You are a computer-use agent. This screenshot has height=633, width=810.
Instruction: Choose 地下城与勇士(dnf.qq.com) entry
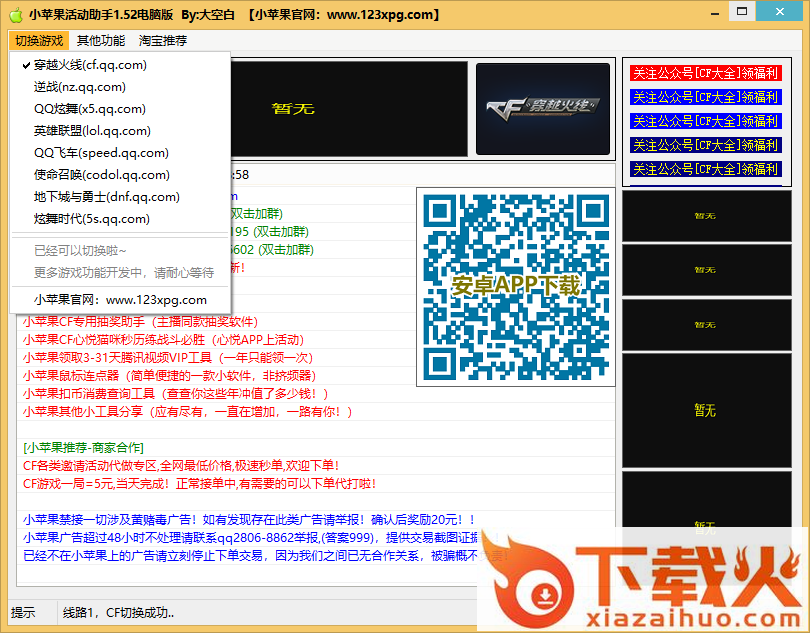pyautogui.click(x=120, y=197)
